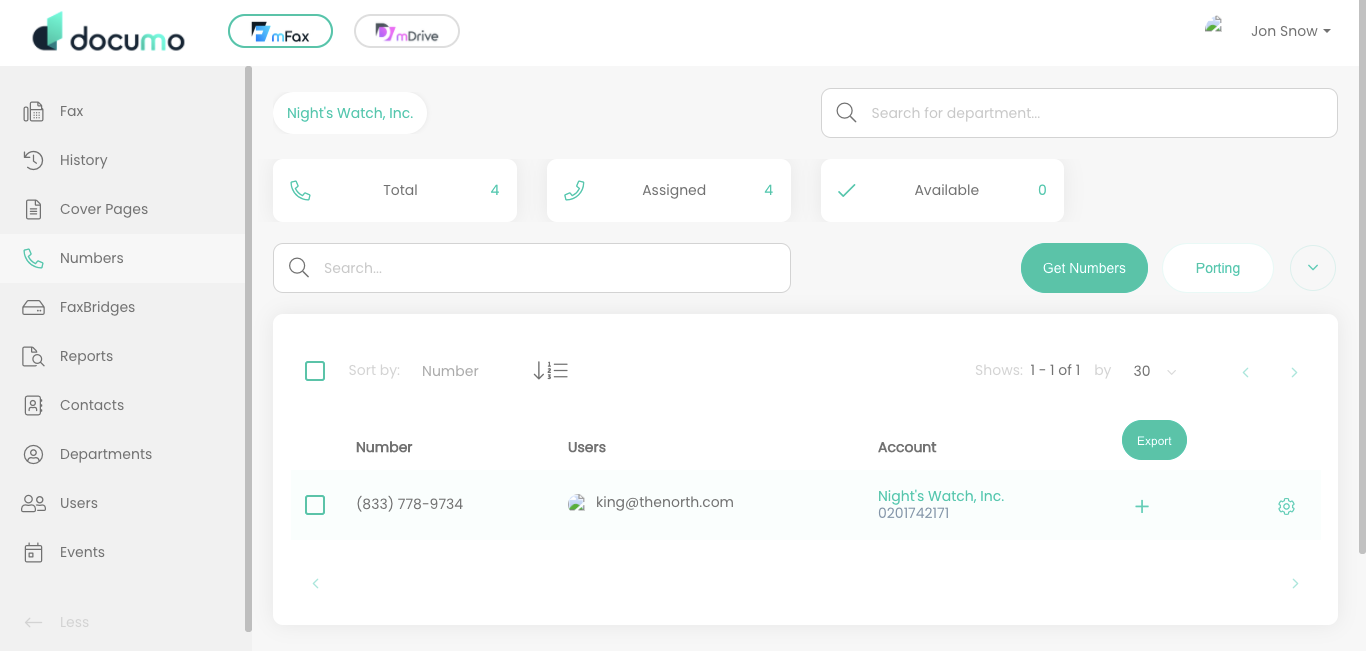Switch to the mFax tab
Viewport: 1366px width, 651px height.
coord(280,32)
